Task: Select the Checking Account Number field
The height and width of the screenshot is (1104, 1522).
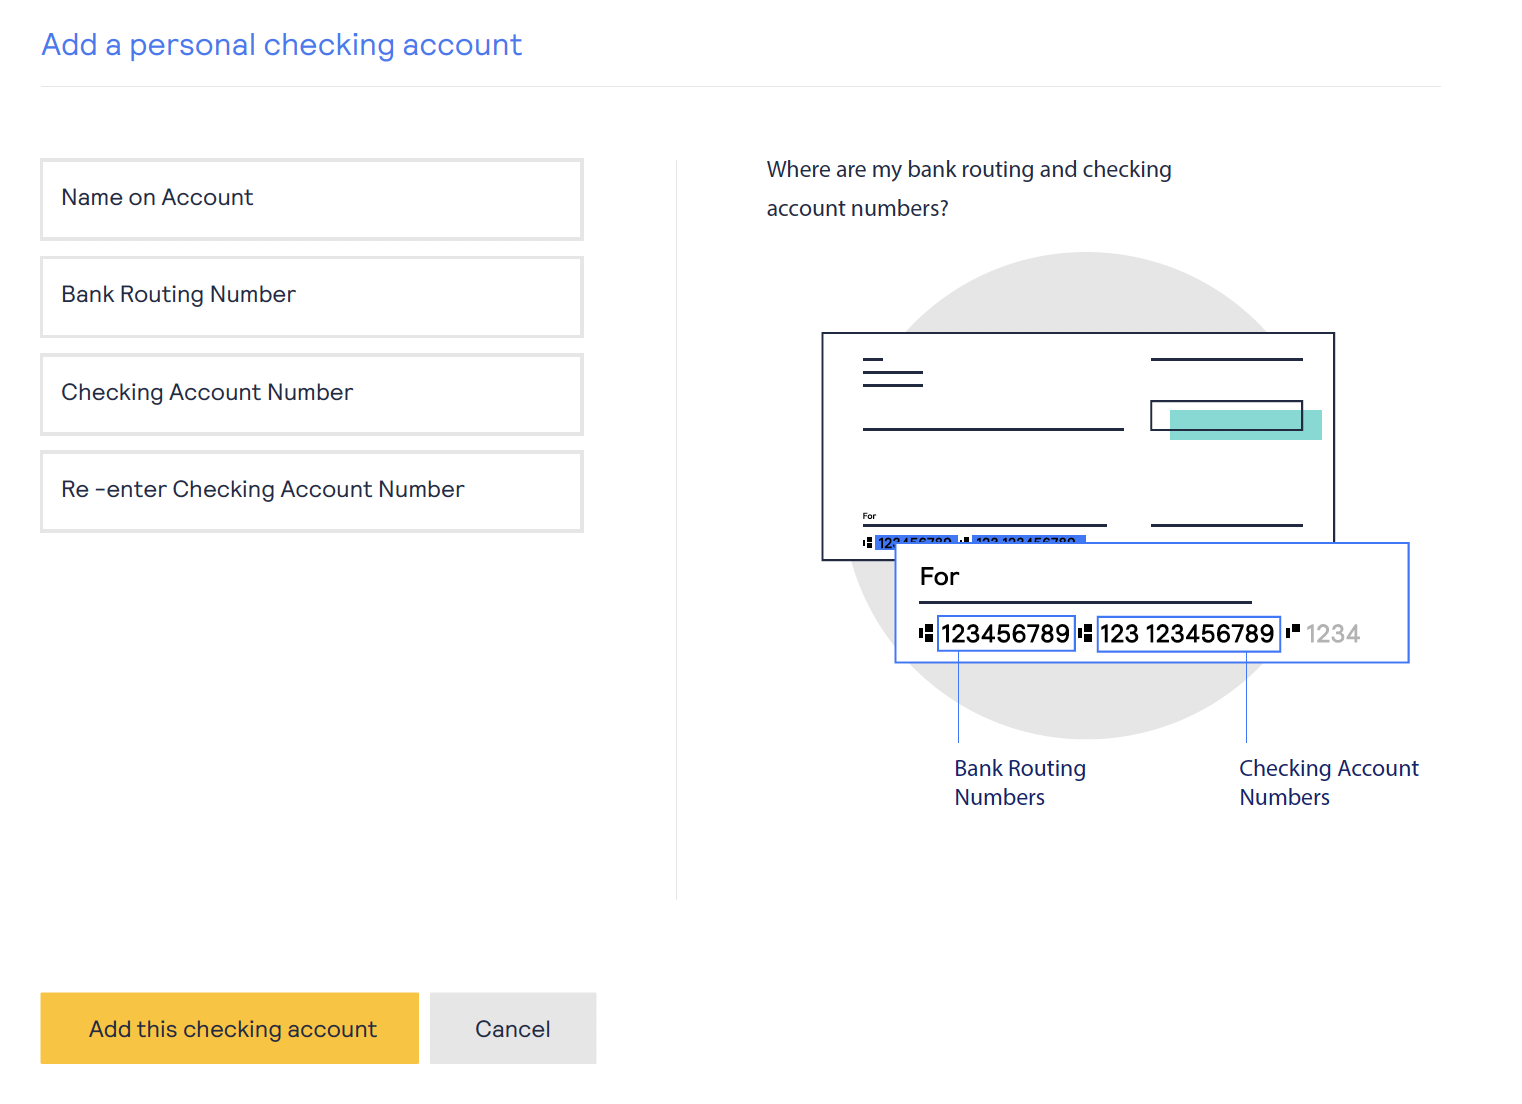Action: [312, 394]
